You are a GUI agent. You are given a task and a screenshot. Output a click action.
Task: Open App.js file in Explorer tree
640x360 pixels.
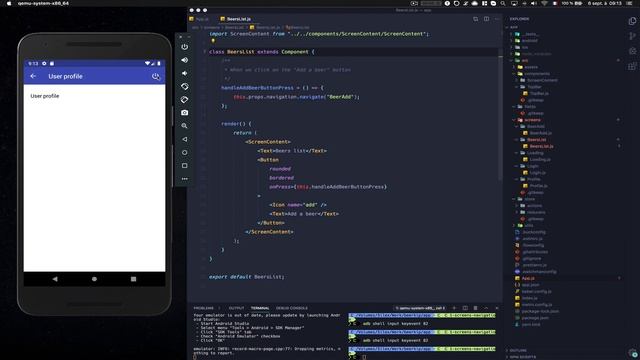tap(525, 278)
